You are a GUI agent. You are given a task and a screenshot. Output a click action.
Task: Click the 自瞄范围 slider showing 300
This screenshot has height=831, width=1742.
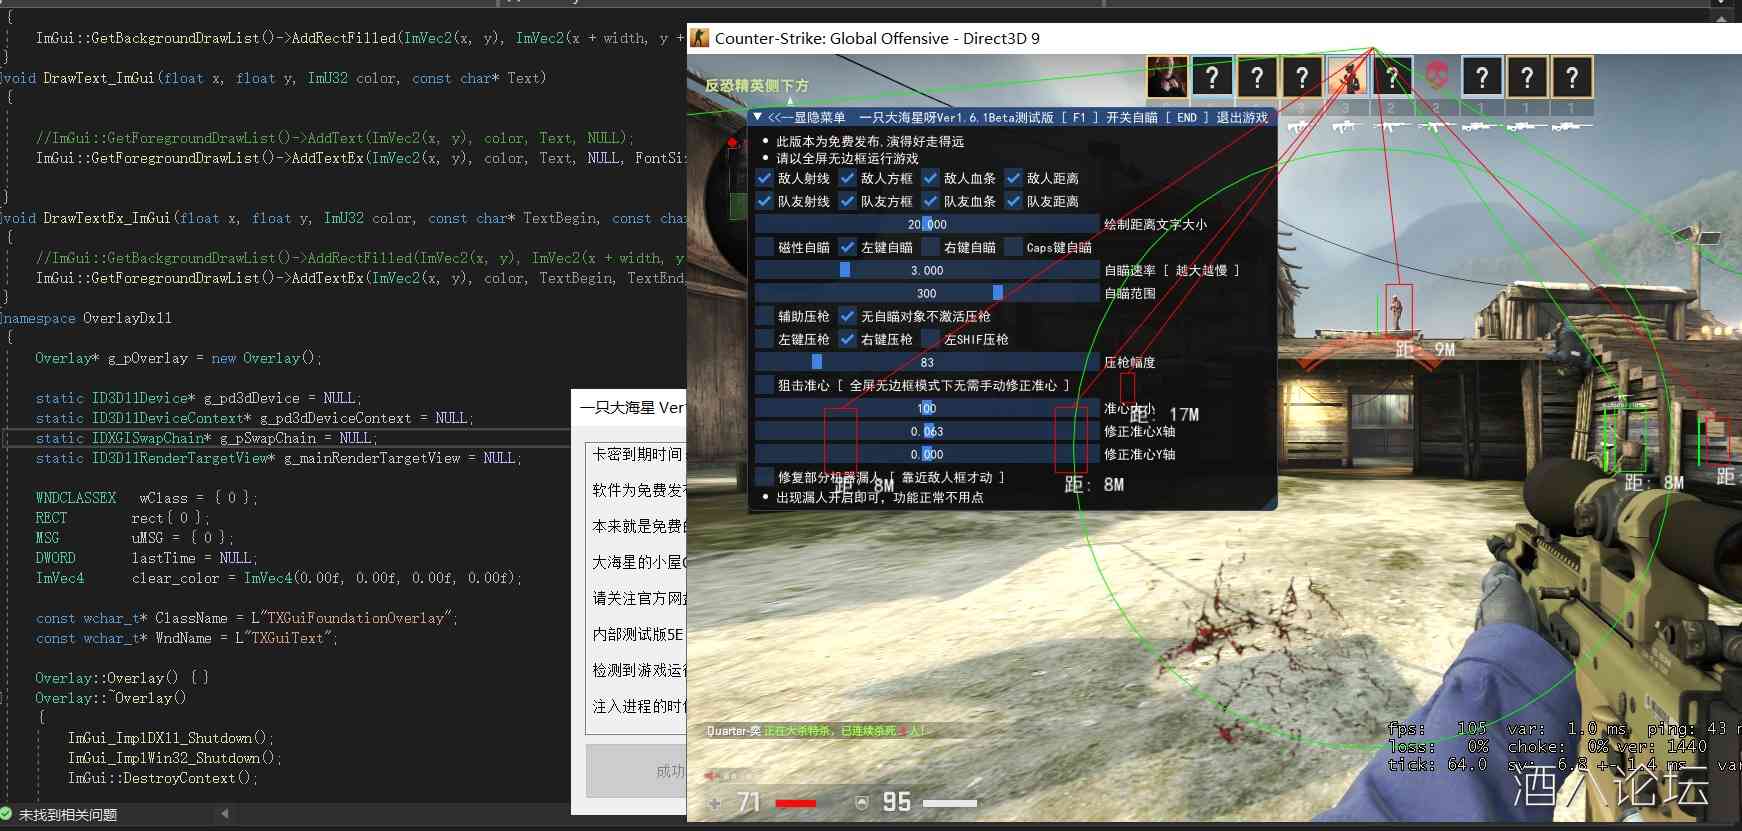[927, 293]
